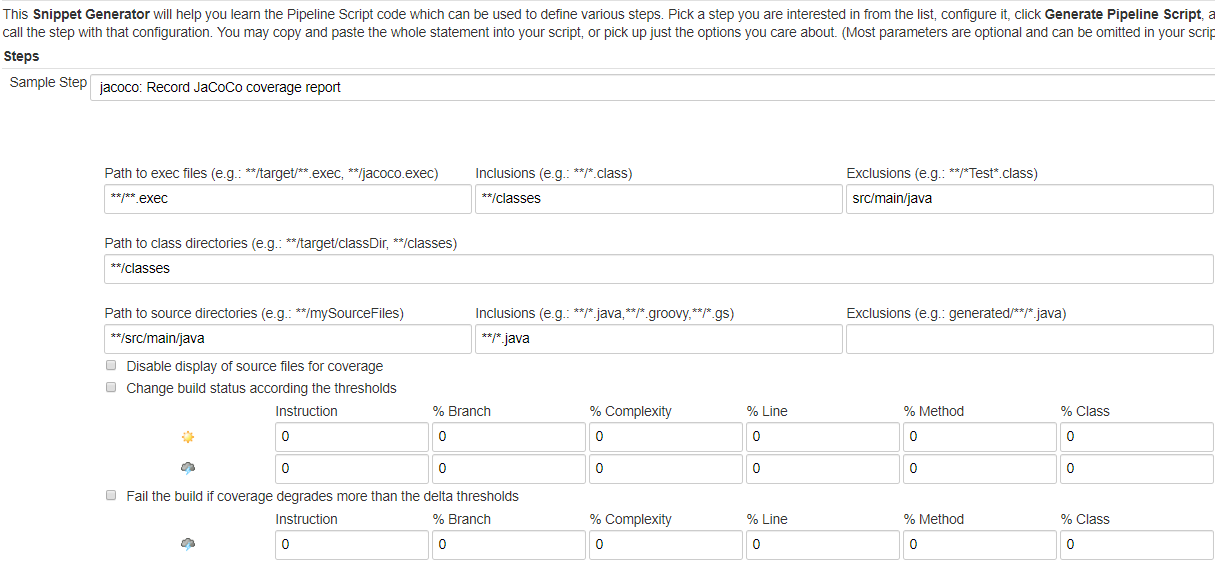Image resolution: width=1215 pixels, height=564 pixels.
Task: Click the delta thresholds % Method field
Action: (979, 544)
